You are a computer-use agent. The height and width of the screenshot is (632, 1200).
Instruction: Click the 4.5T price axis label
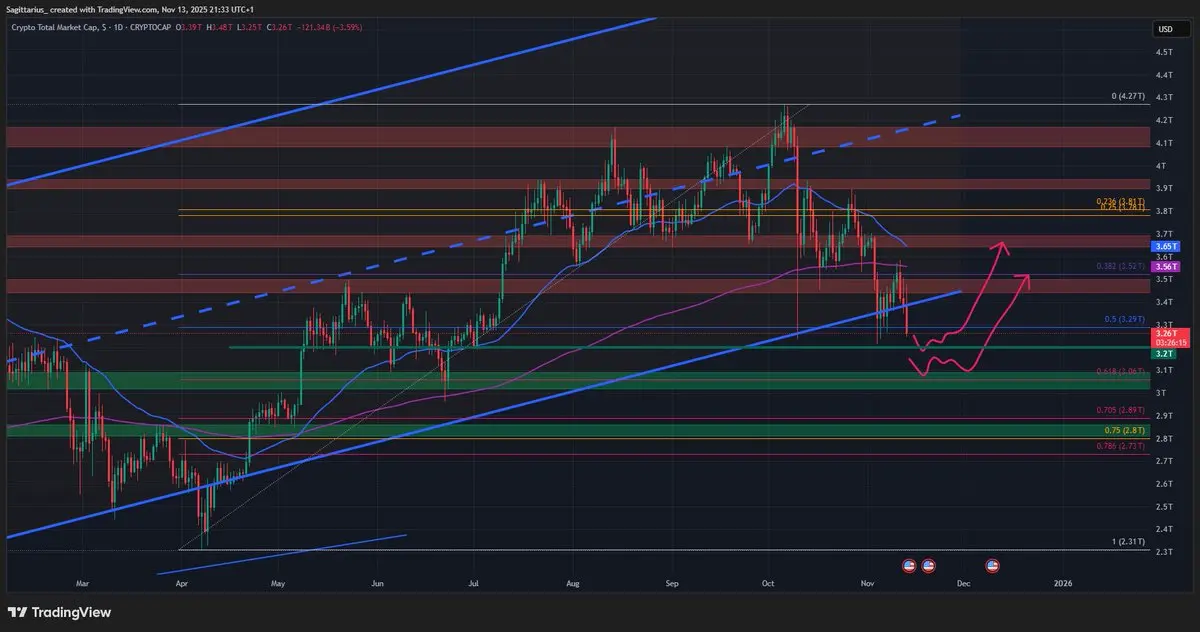[x=1164, y=52]
